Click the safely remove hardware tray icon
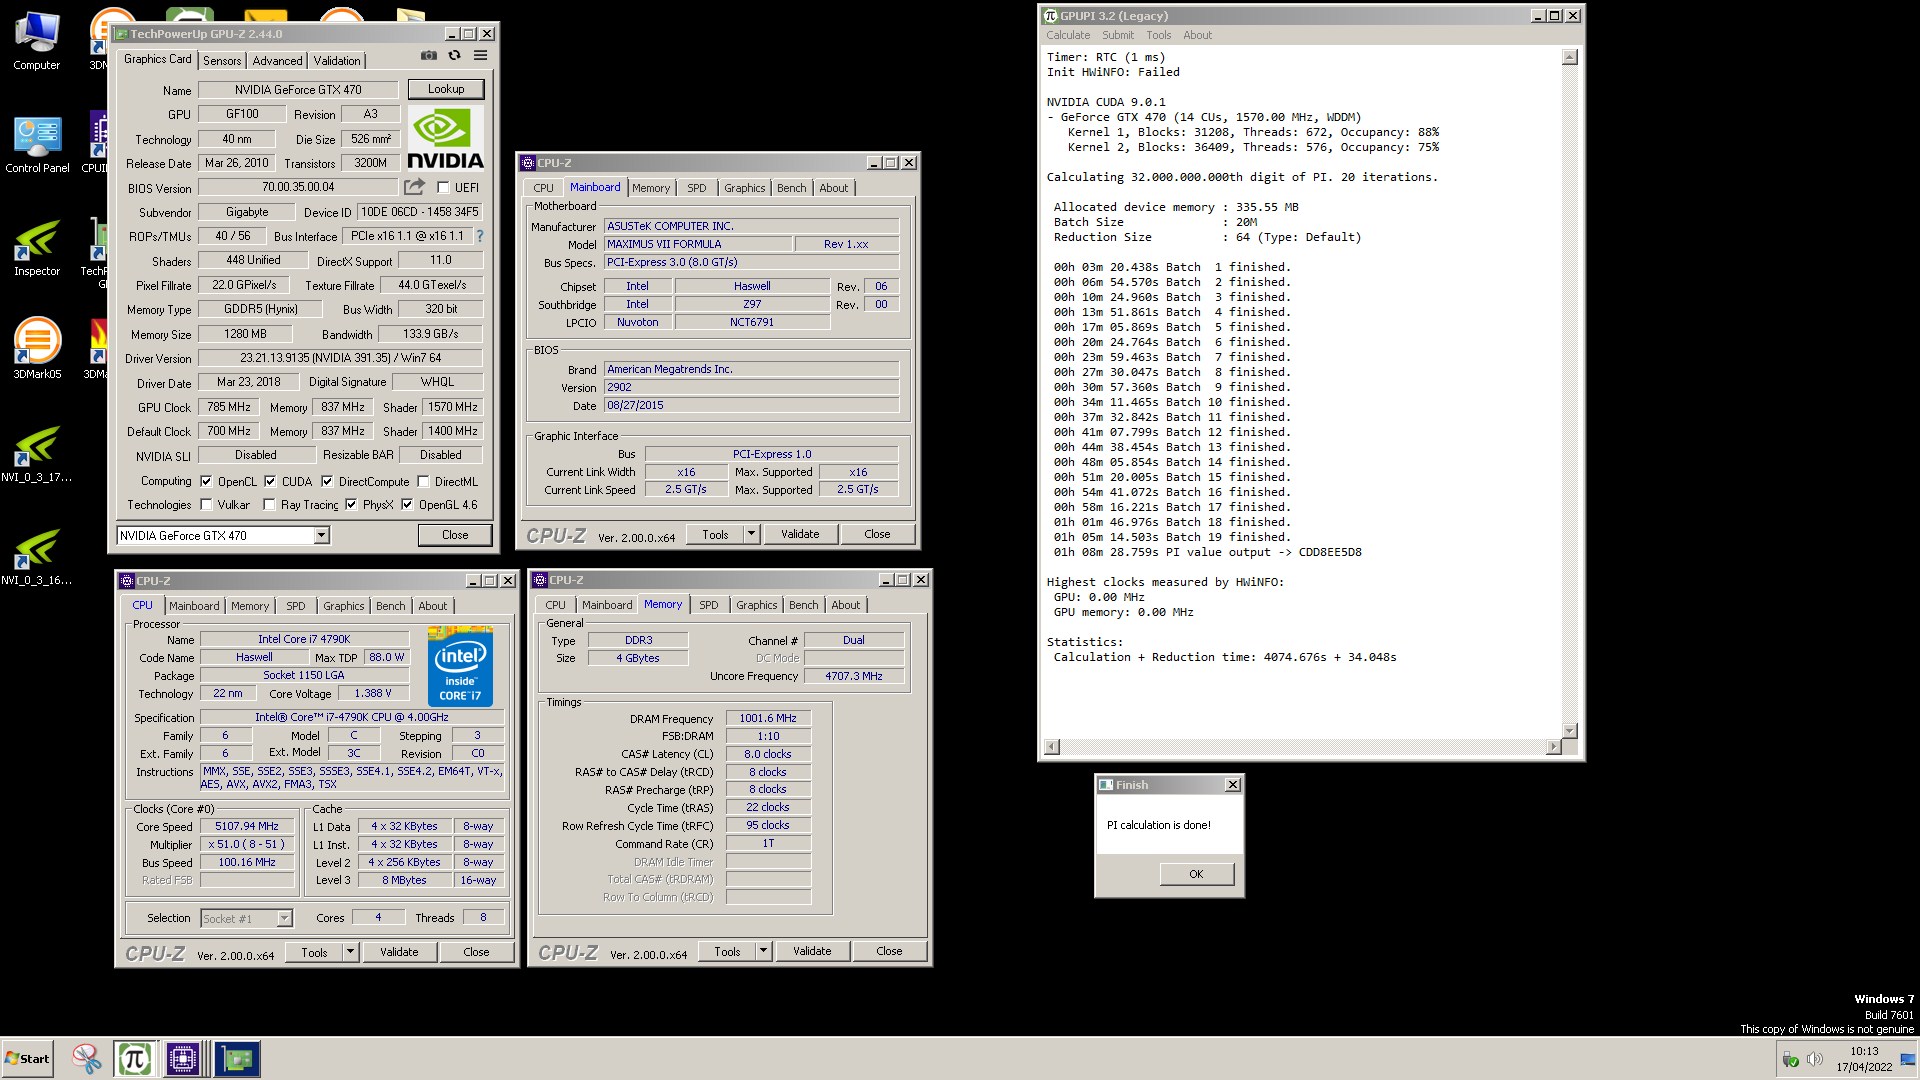Screen dimensions: 1920x1080 pyautogui.click(x=1791, y=1059)
